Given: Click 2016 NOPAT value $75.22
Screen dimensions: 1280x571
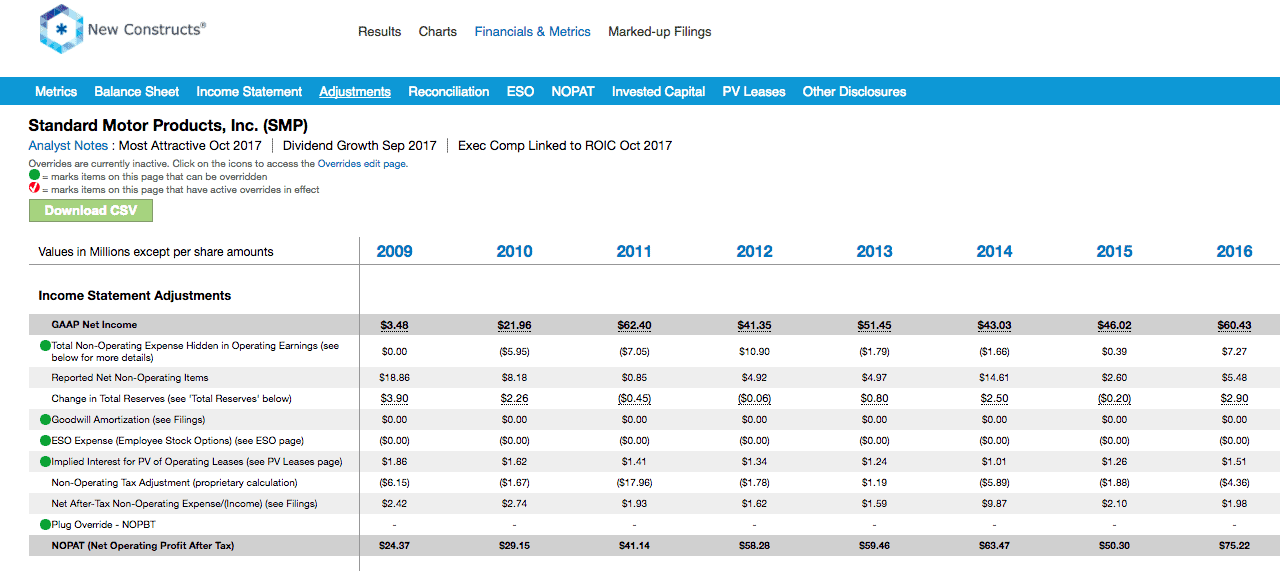Looking at the screenshot, I should pos(1234,546).
